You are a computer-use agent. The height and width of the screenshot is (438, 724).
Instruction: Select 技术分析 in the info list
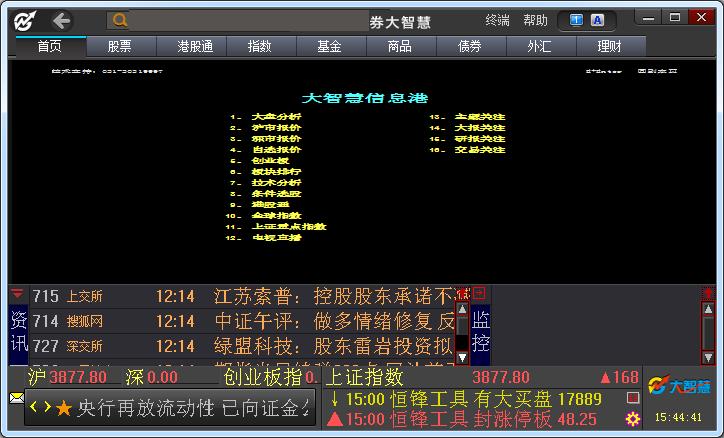(276, 183)
